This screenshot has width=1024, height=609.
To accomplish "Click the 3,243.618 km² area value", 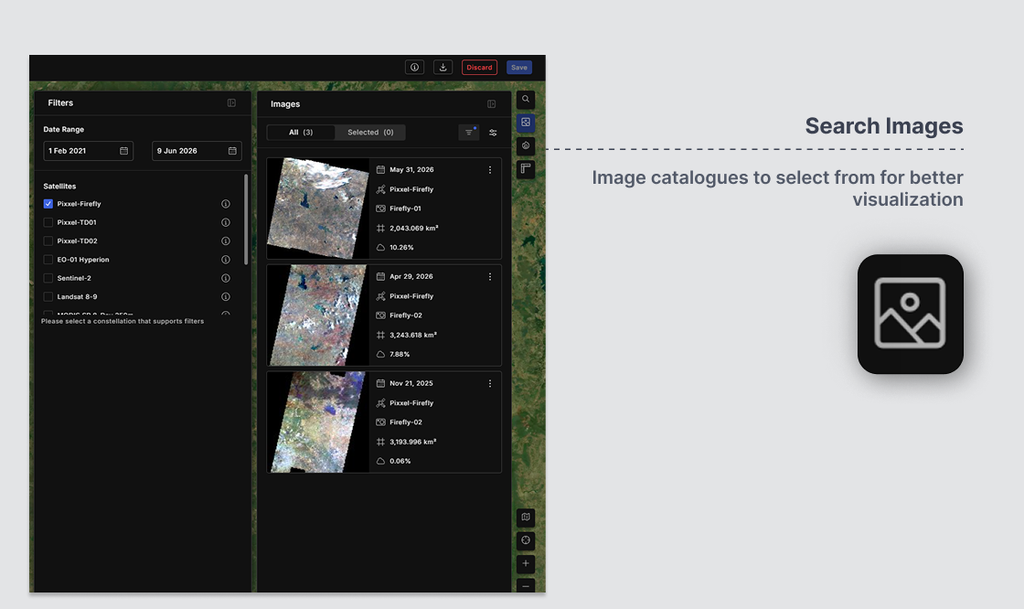I will point(413,335).
